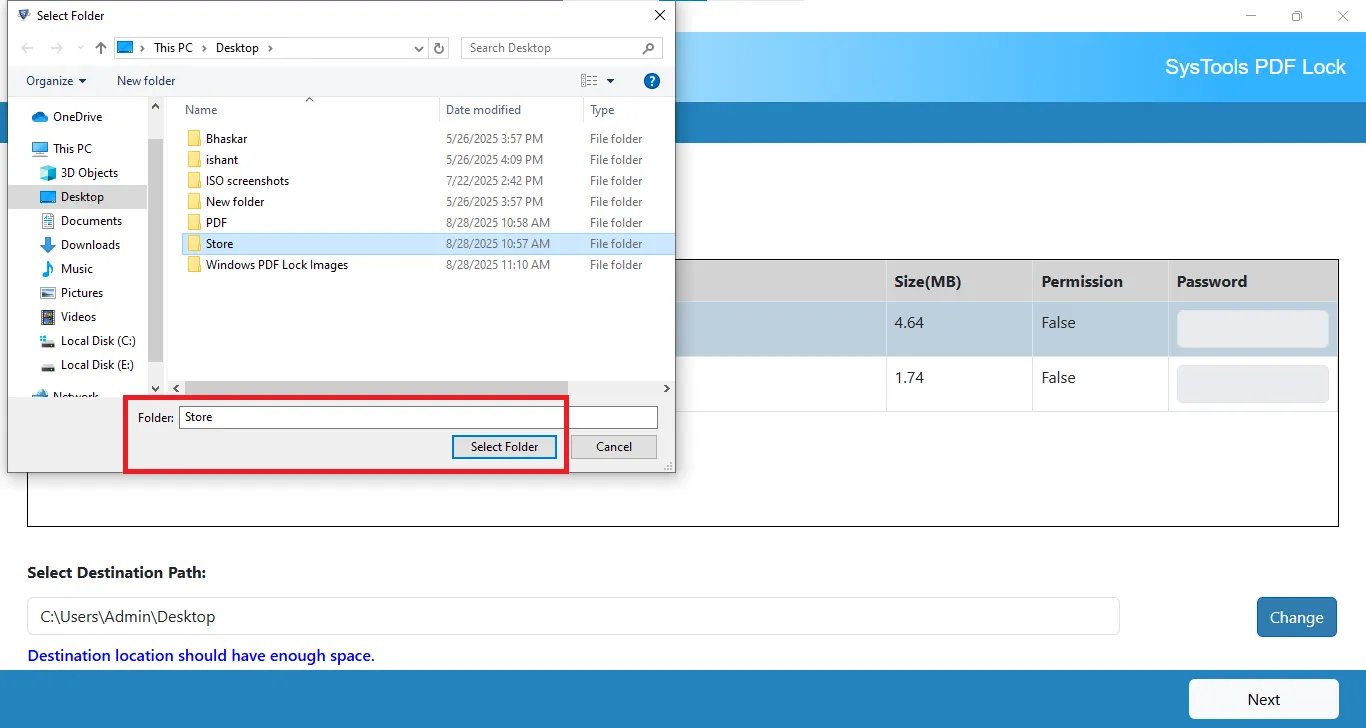Go up one folder level arrow
Viewport: 1366px width, 728px height.
tap(101, 48)
